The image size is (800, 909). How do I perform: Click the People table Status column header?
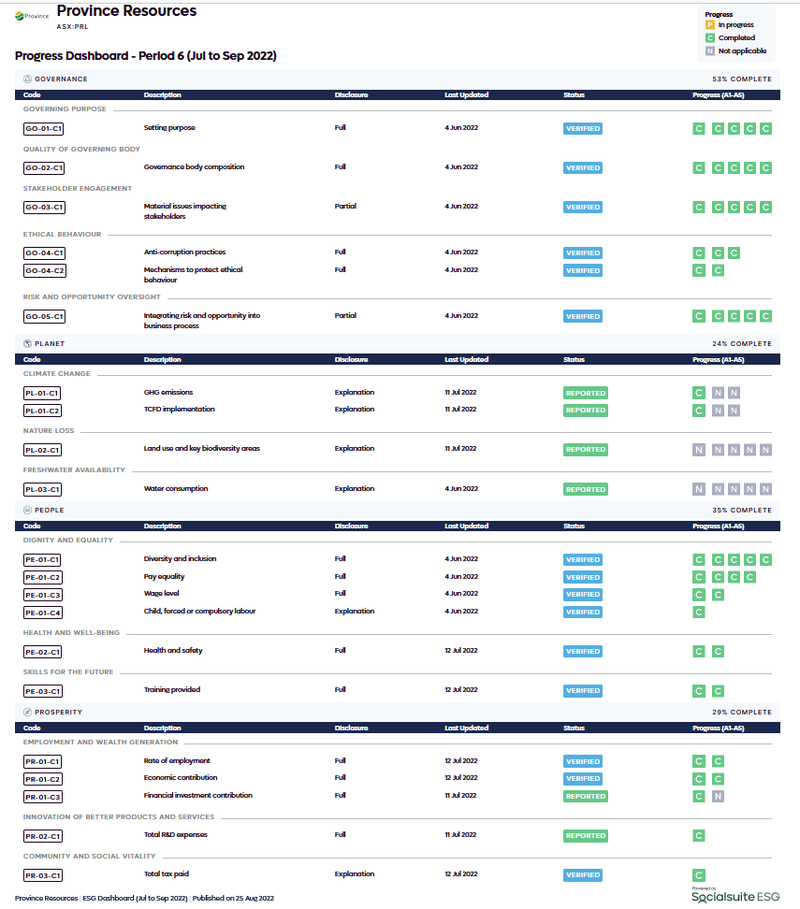[x=574, y=526]
